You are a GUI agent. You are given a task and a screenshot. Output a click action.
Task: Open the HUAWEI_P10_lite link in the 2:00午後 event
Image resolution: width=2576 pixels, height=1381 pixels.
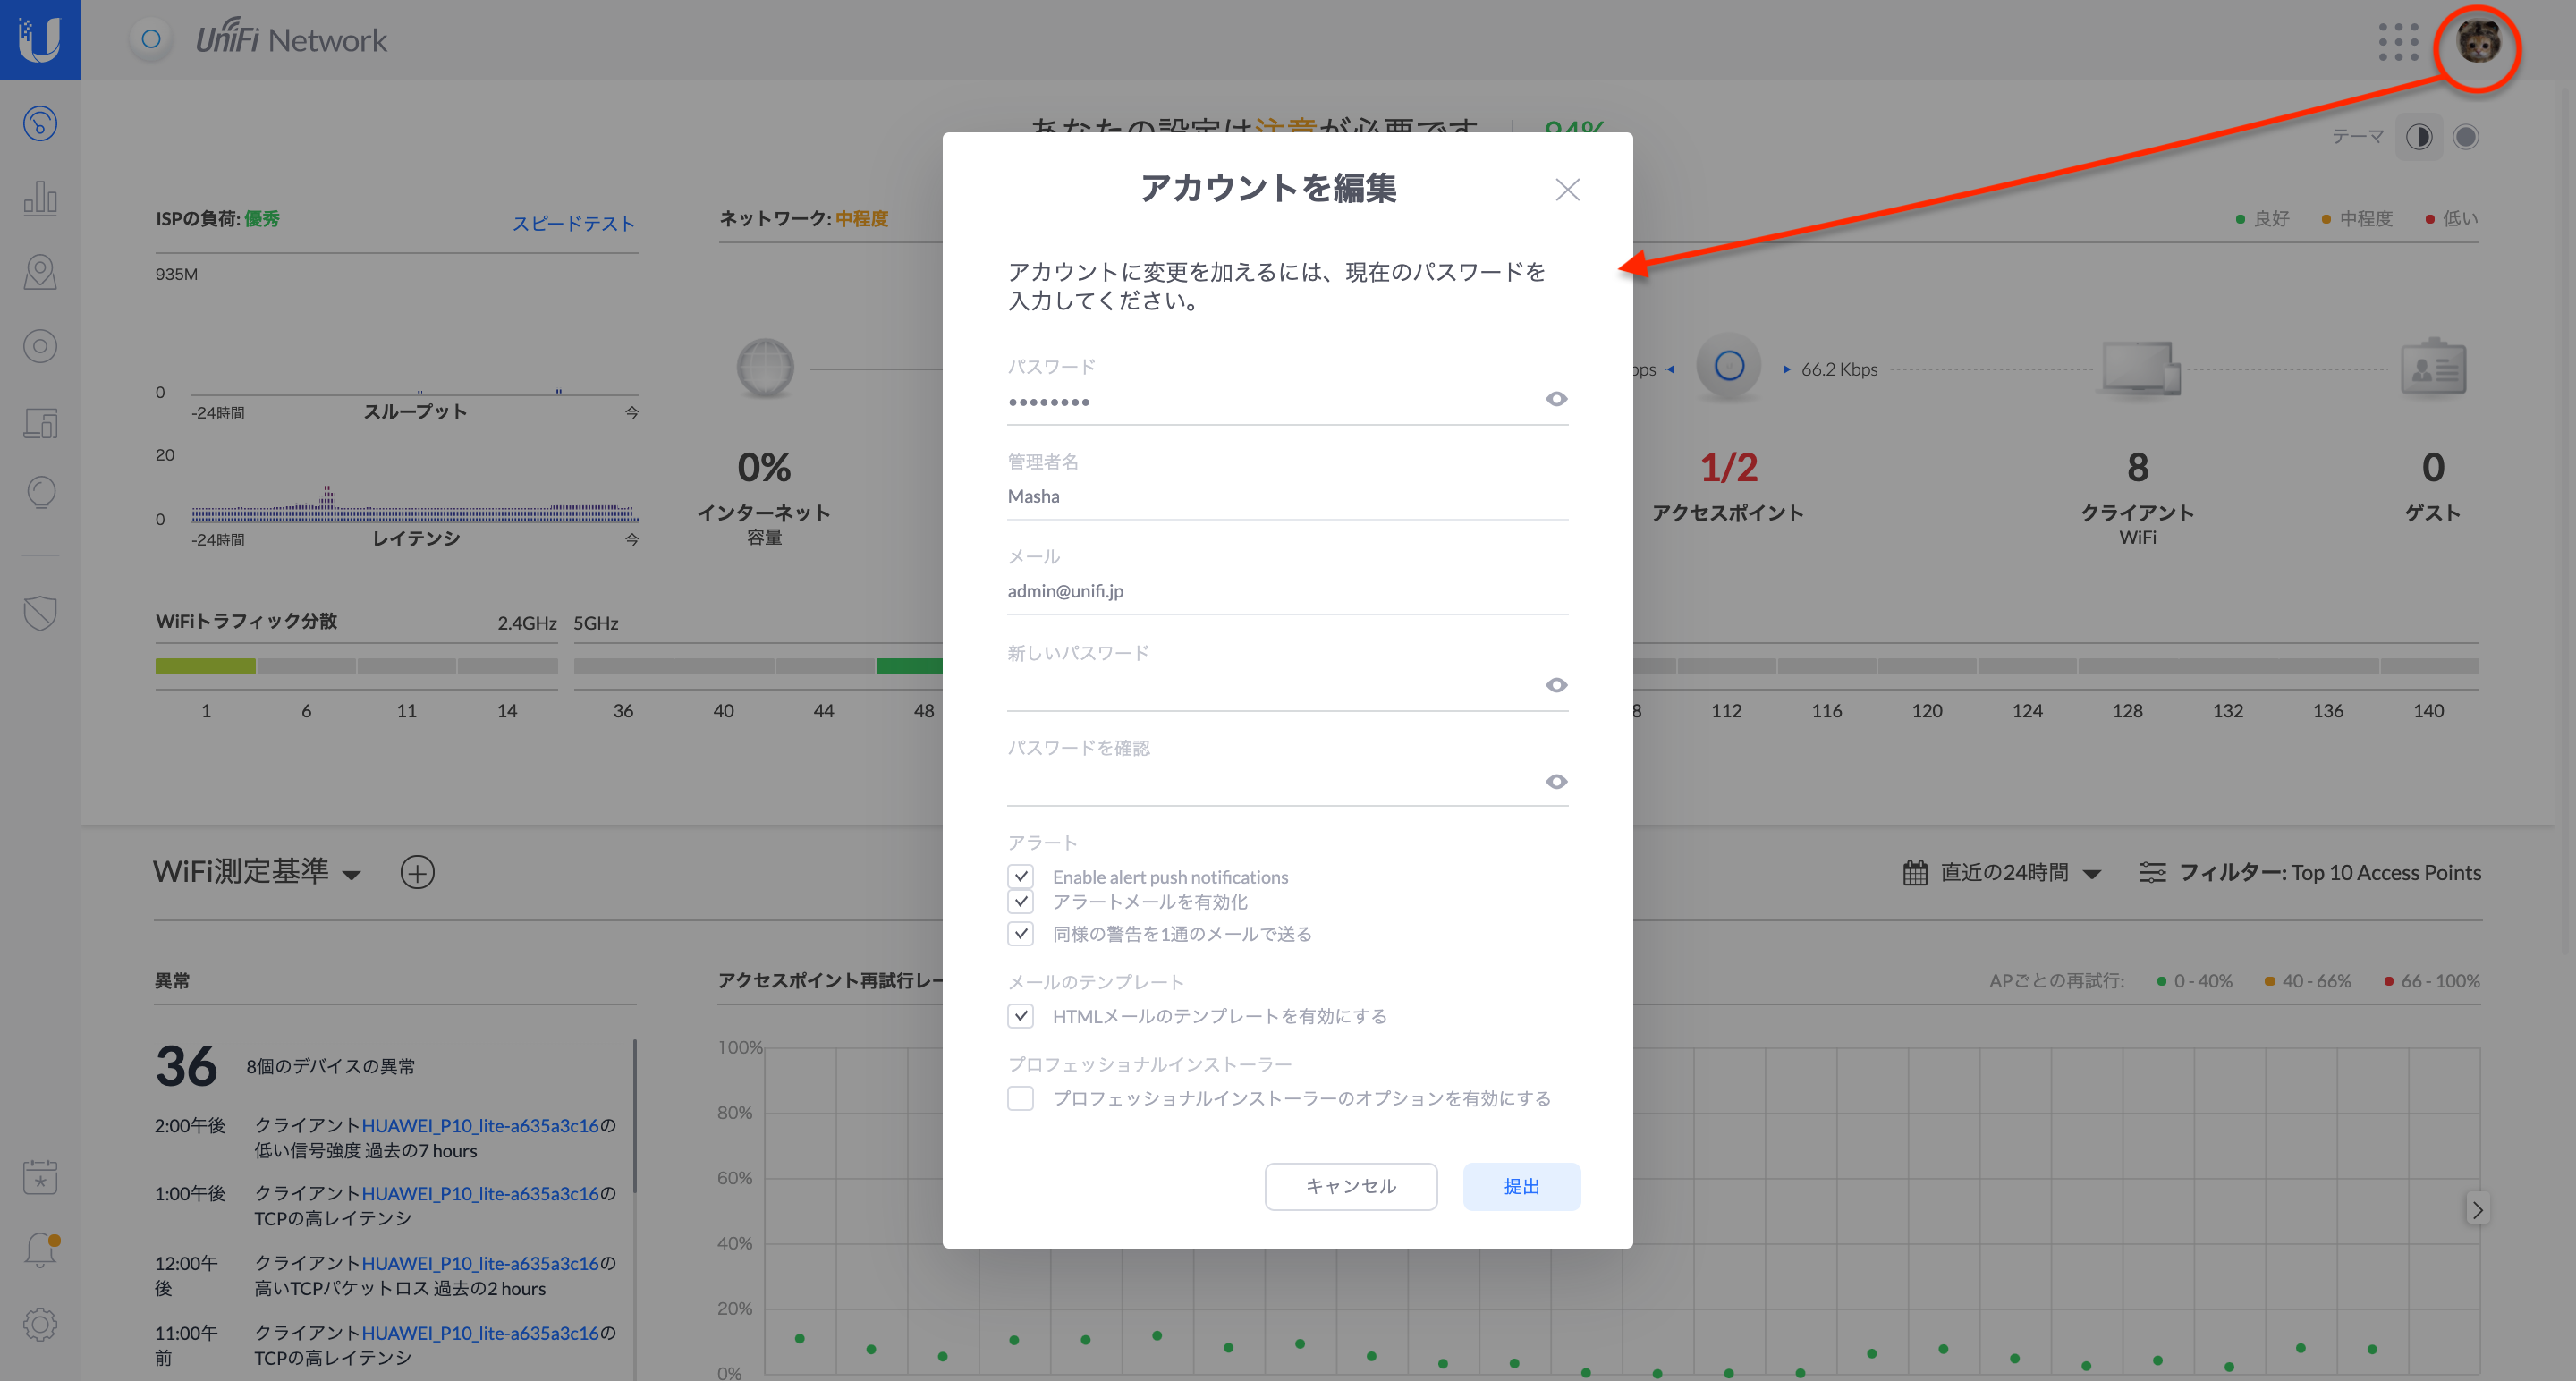pyautogui.click(x=480, y=1125)
